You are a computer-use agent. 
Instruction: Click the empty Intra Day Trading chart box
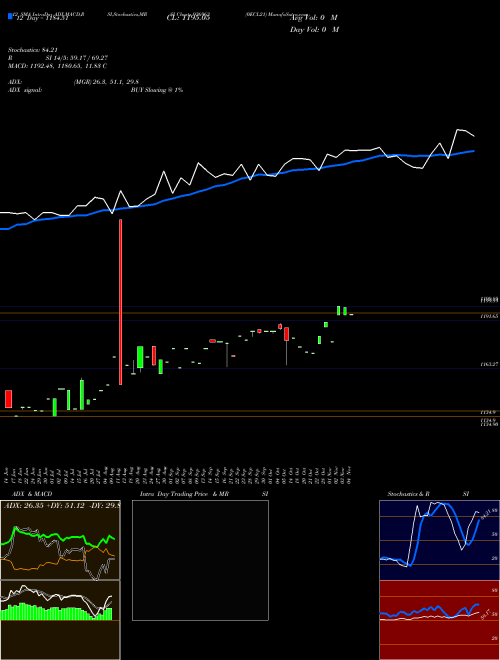point(200,560)
